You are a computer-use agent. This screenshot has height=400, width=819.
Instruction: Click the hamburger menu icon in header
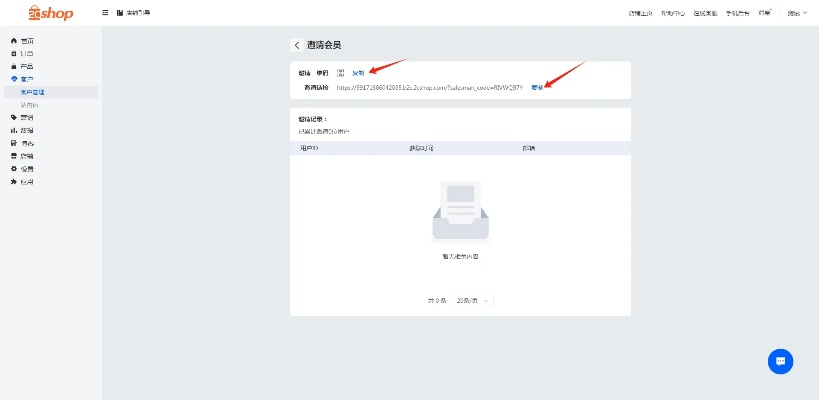click(x=106, y=12)
